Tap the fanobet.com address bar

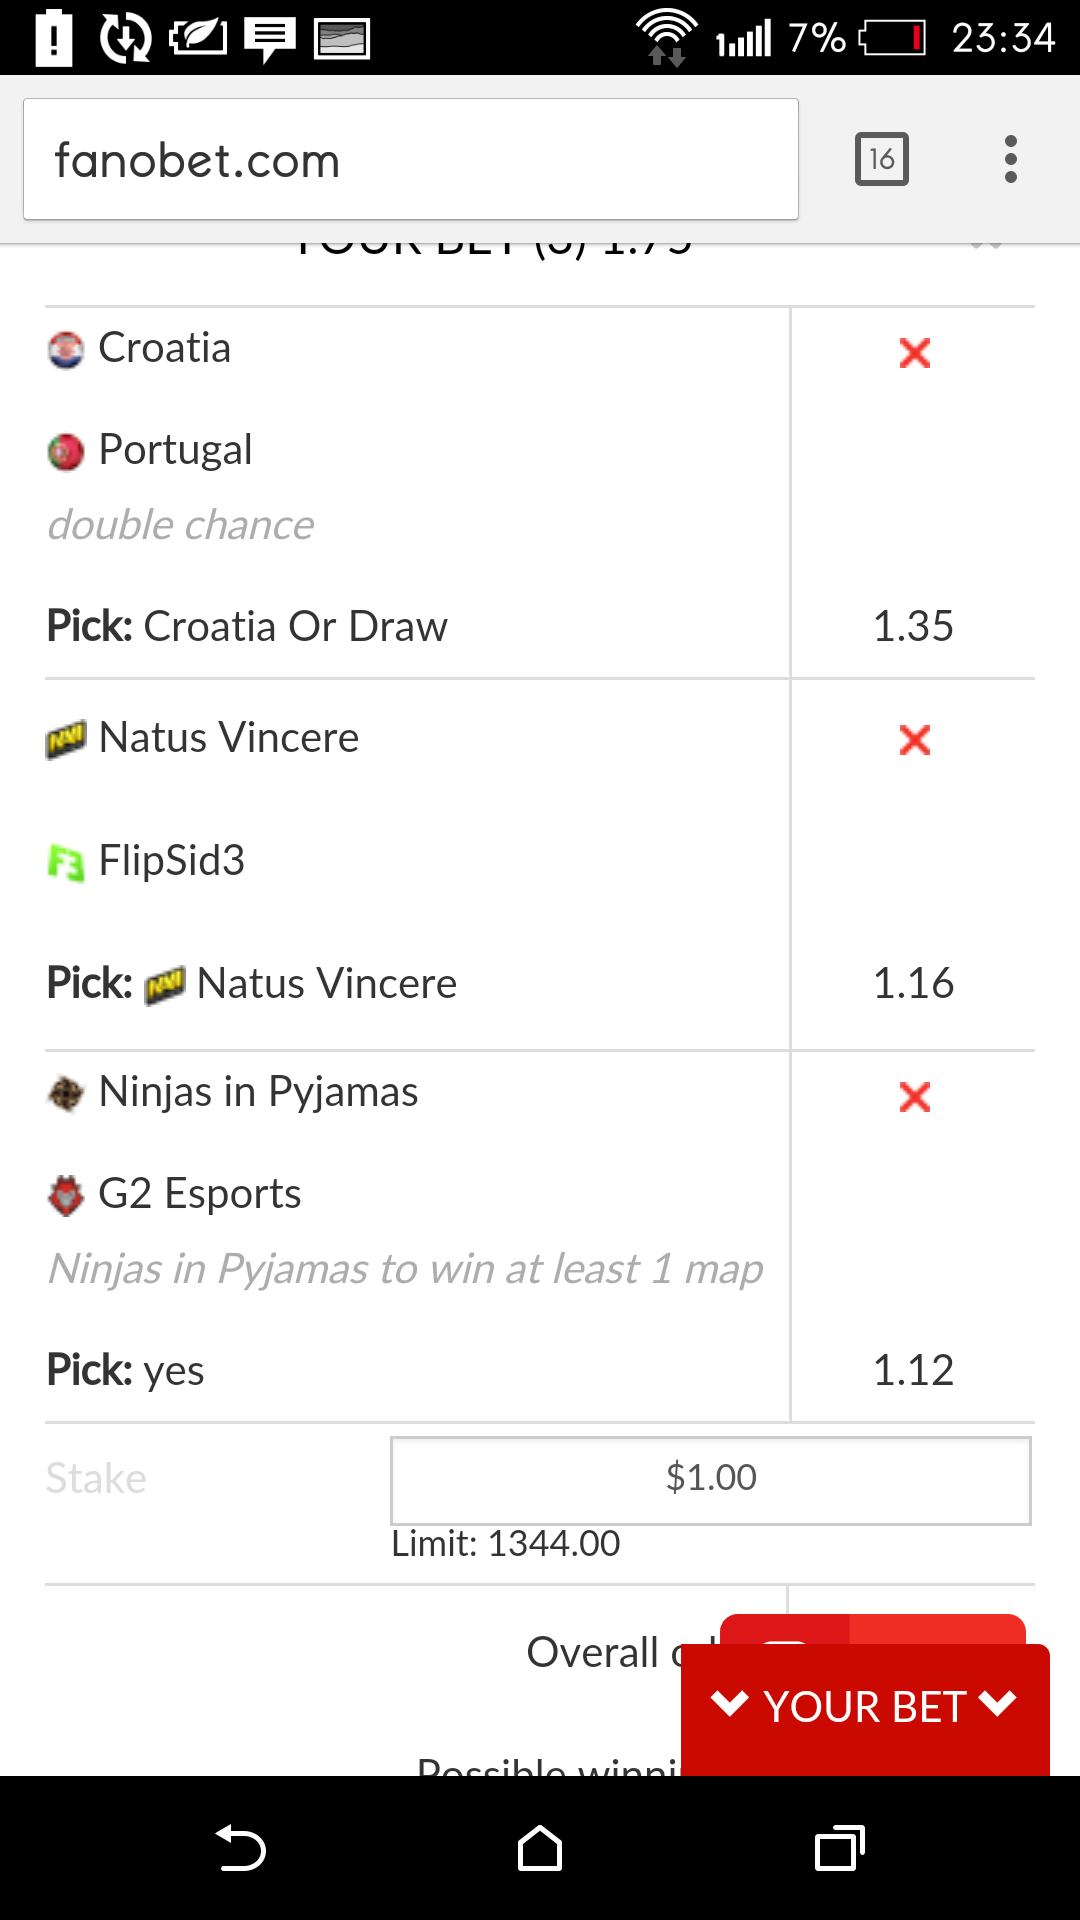pos(411,159)
